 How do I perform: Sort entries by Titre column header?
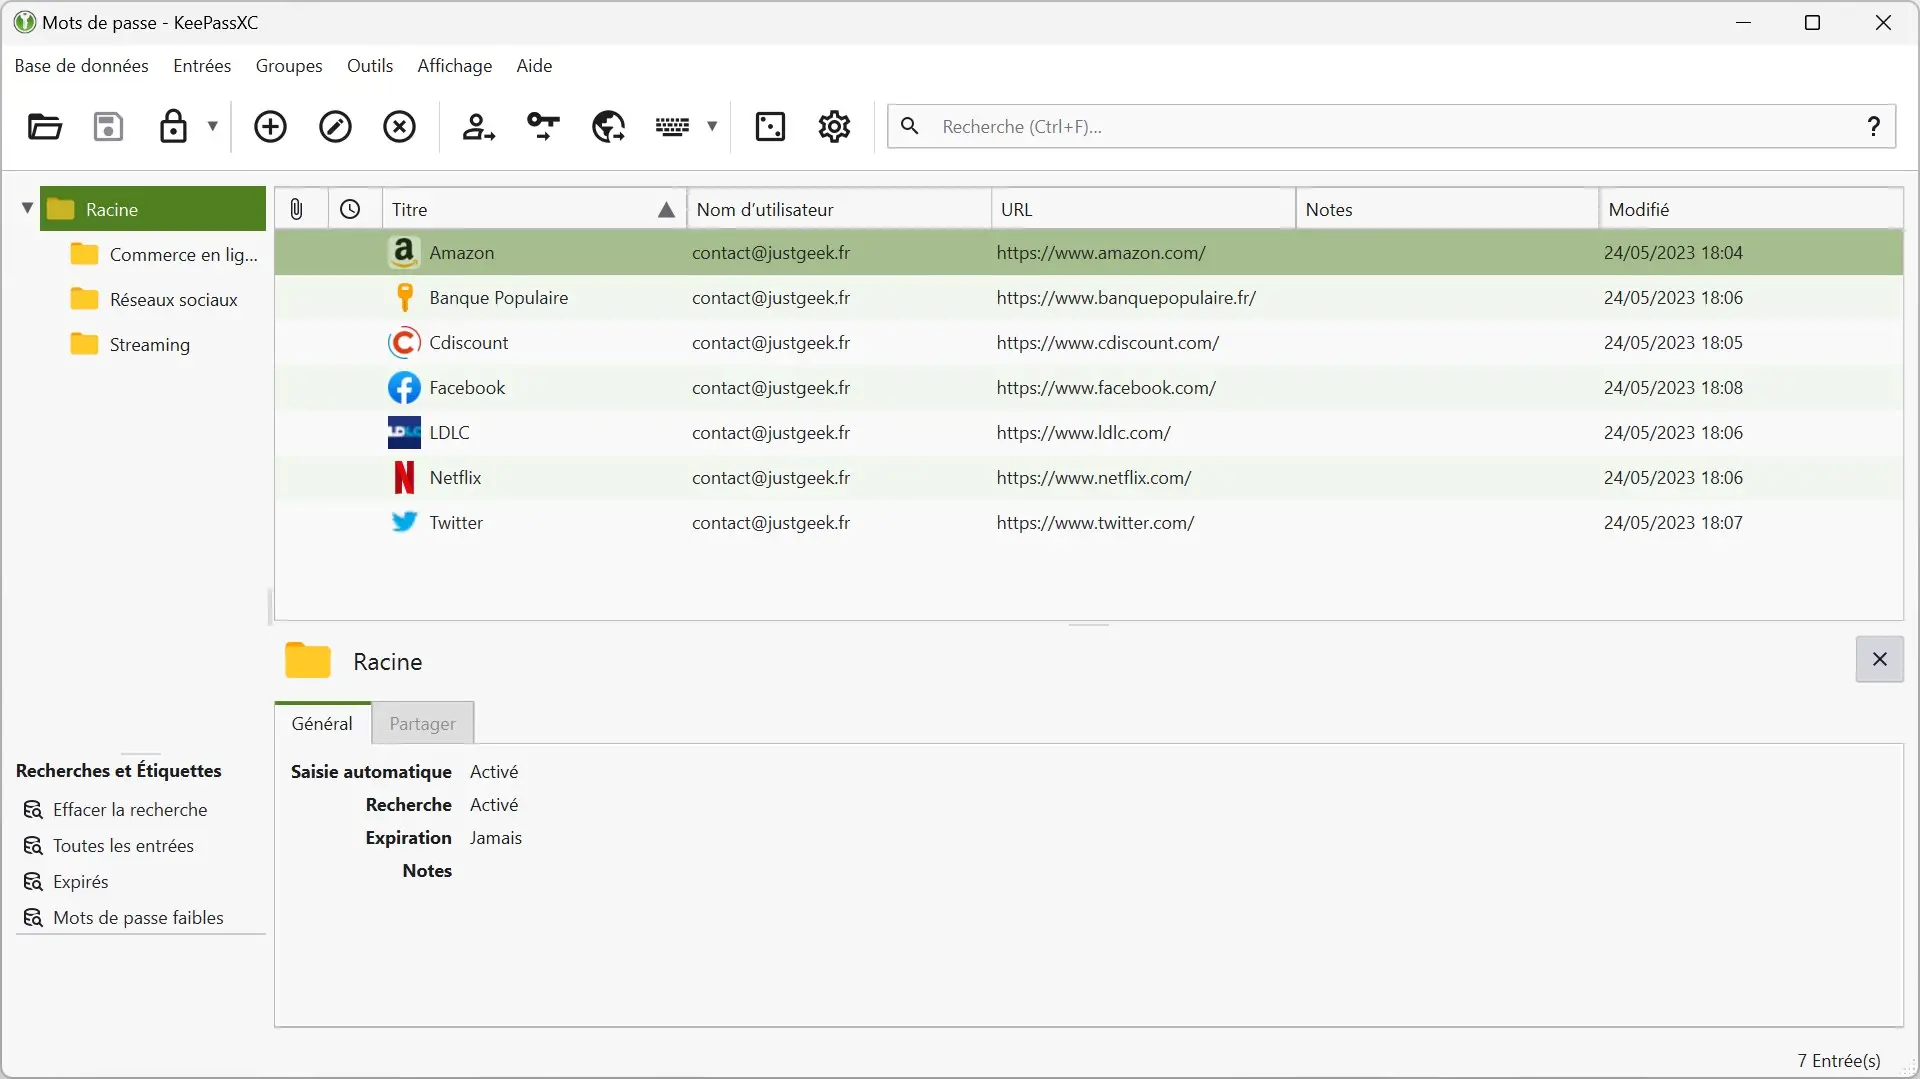click(x=534, y=209)
